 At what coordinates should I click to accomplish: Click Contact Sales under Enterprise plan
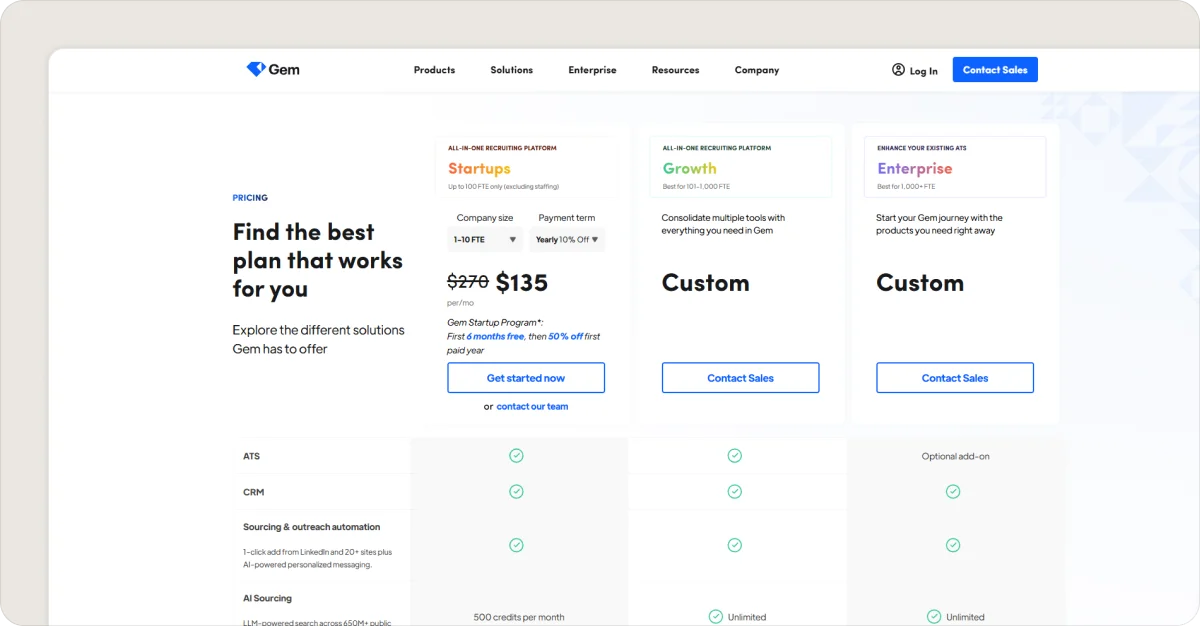tap(955, 378)
